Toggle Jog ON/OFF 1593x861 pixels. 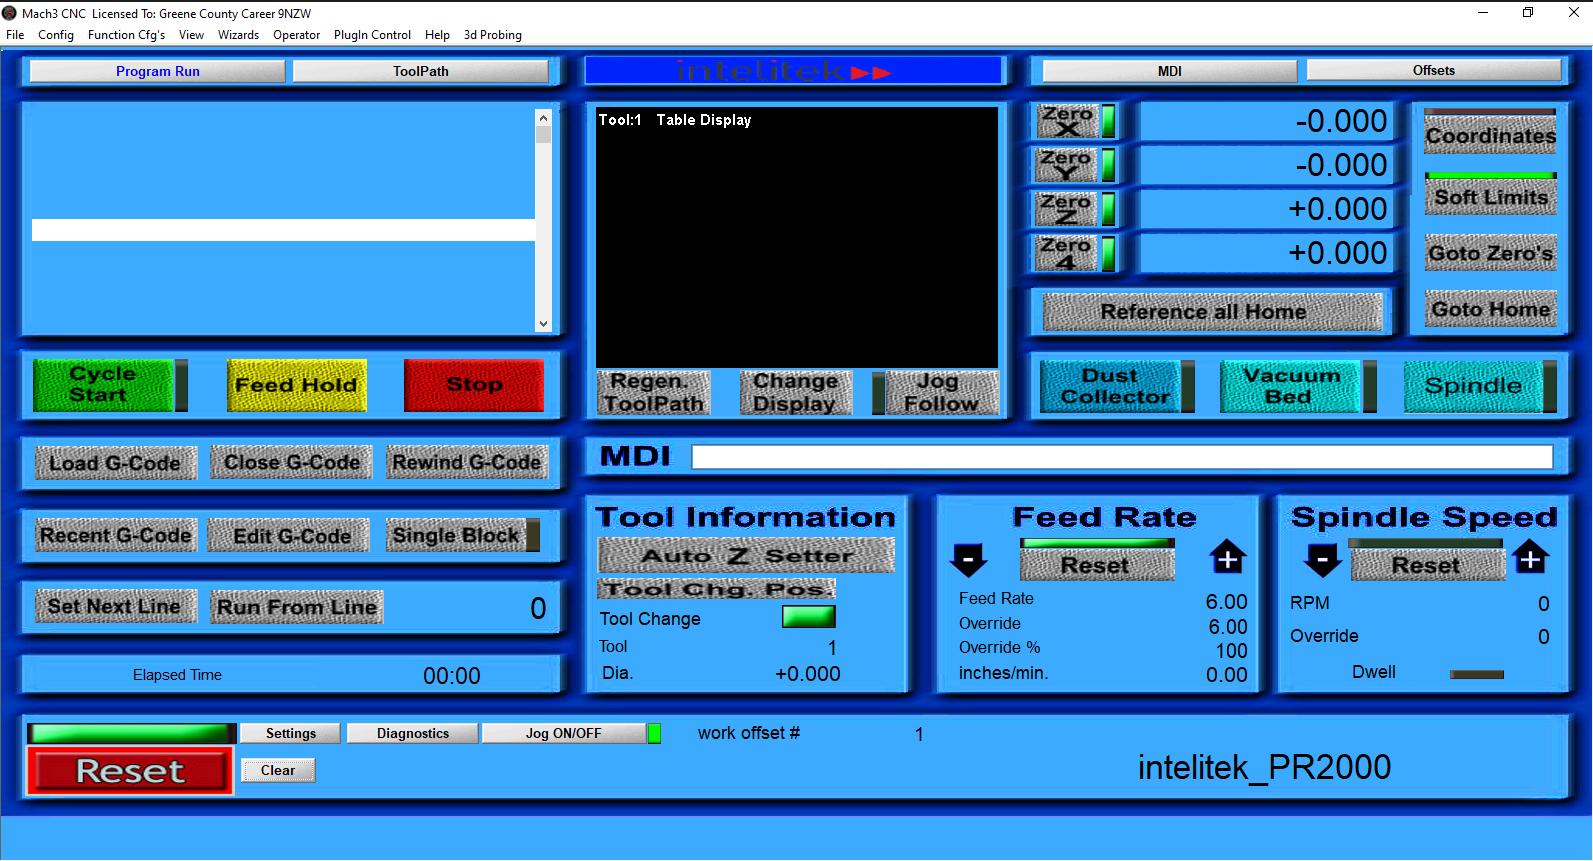click(x=564, y=733)
